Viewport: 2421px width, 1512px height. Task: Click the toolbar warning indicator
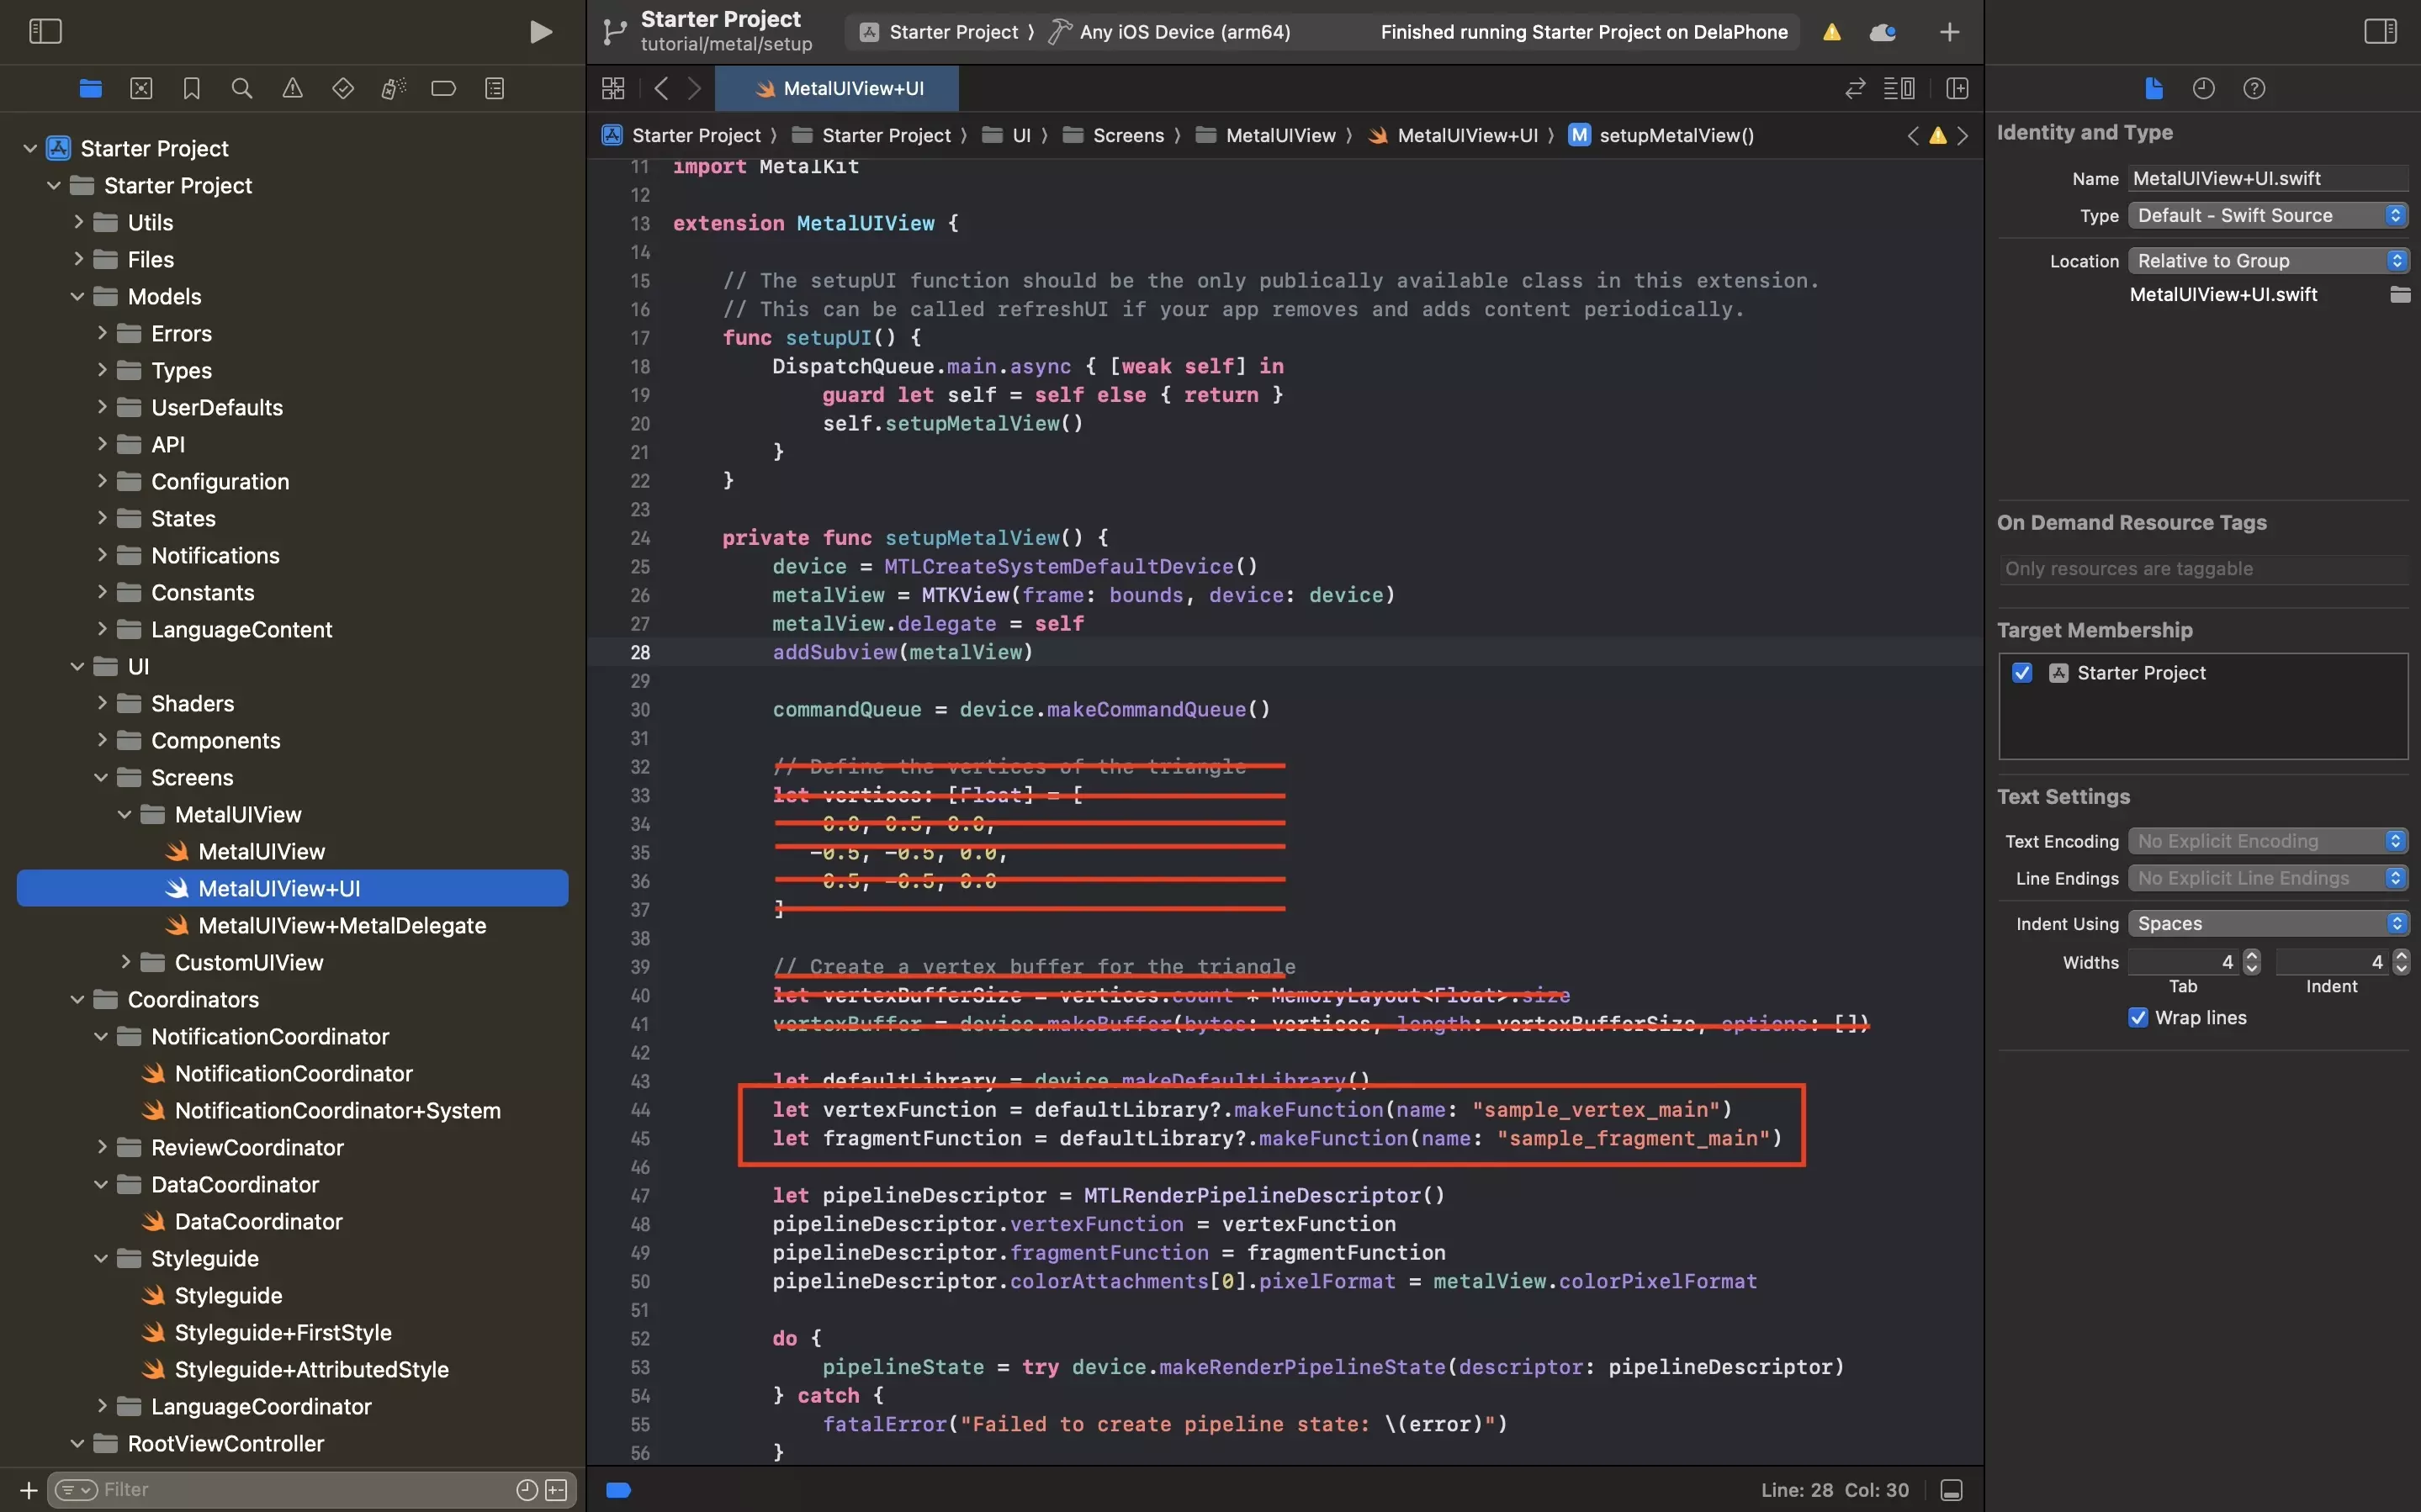[1831, 32]
